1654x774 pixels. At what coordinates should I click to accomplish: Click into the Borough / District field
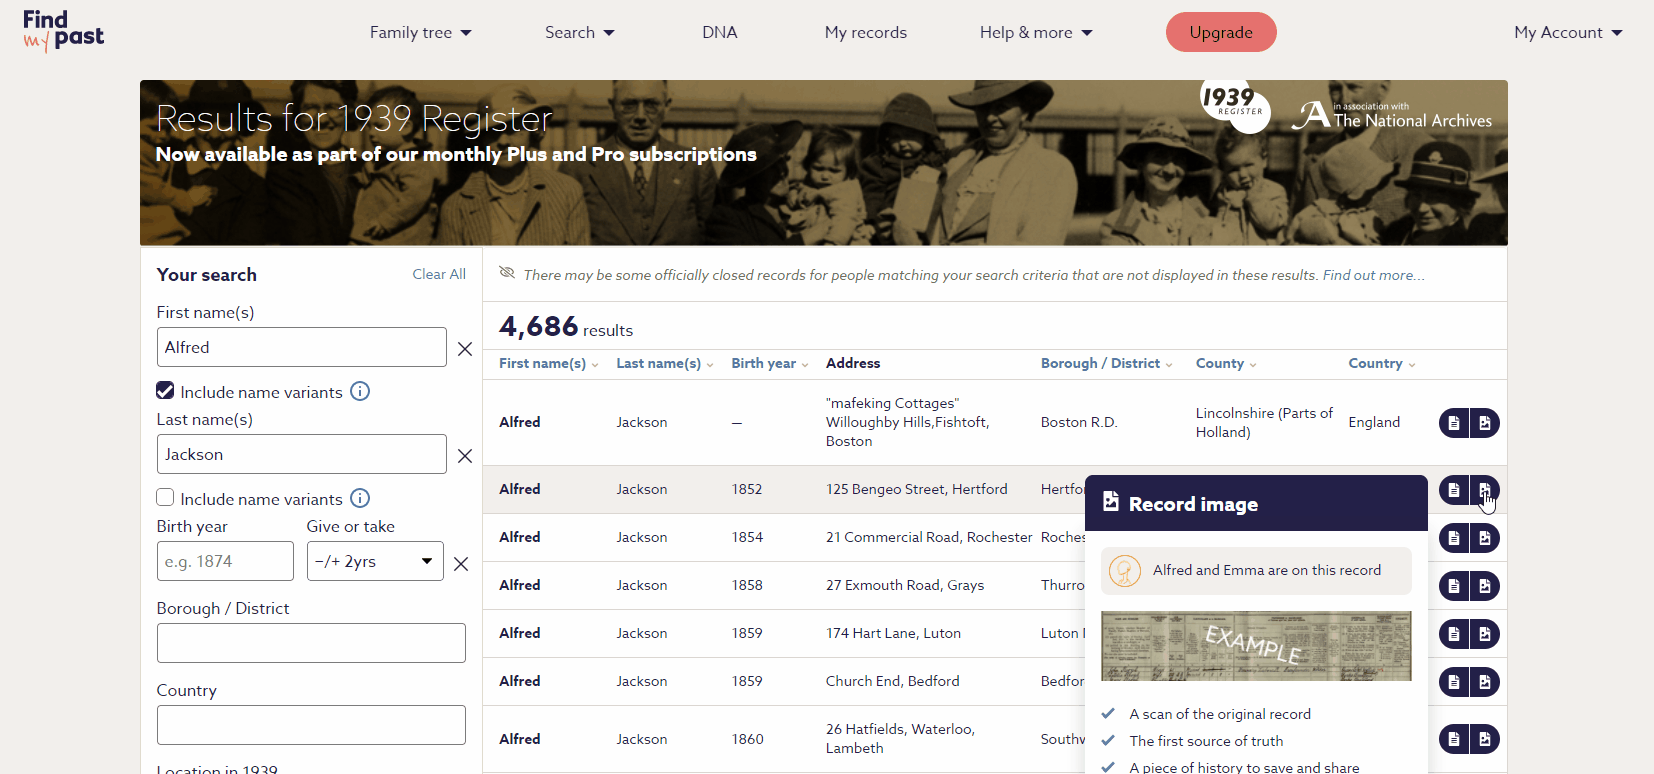311,643
